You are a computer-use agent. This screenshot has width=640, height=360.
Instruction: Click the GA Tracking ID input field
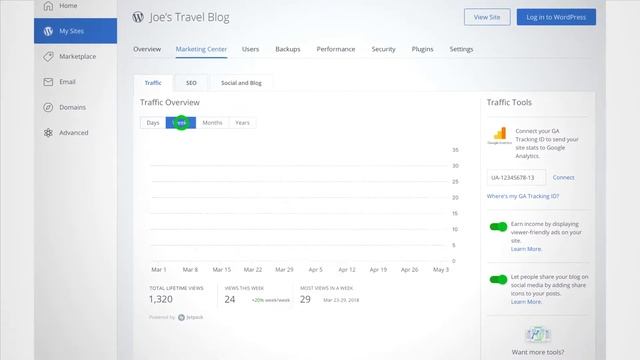coord(516,178)
